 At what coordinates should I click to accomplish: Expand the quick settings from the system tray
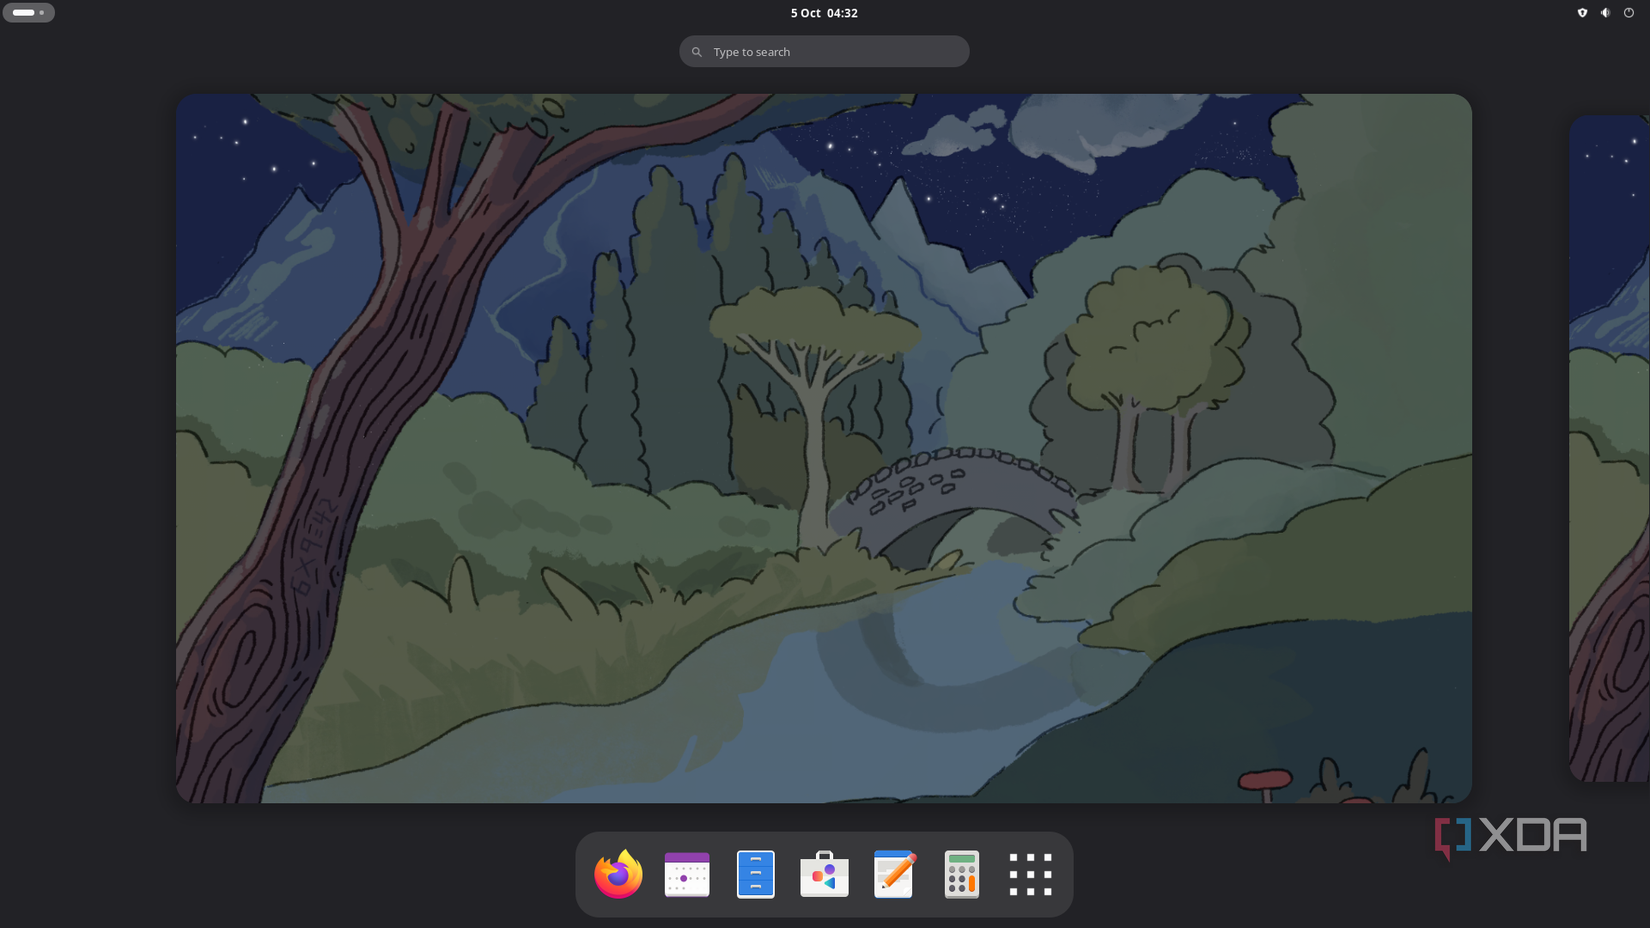click(1604, 12)
